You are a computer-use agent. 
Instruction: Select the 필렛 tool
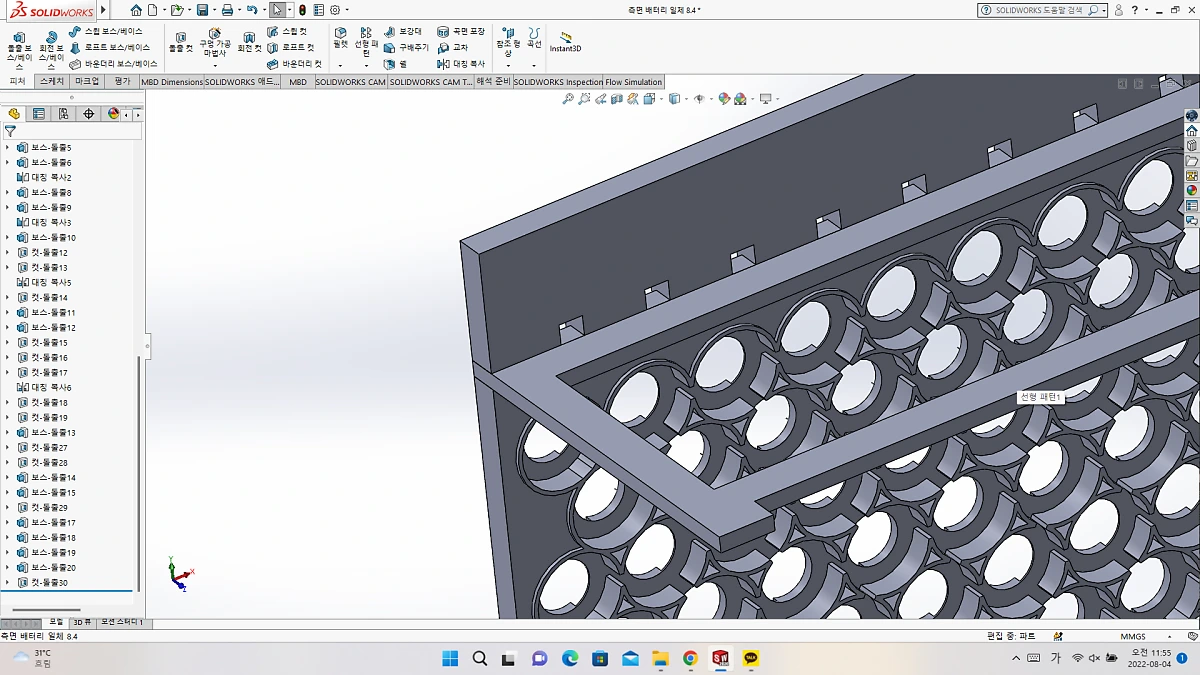[340, 38]
